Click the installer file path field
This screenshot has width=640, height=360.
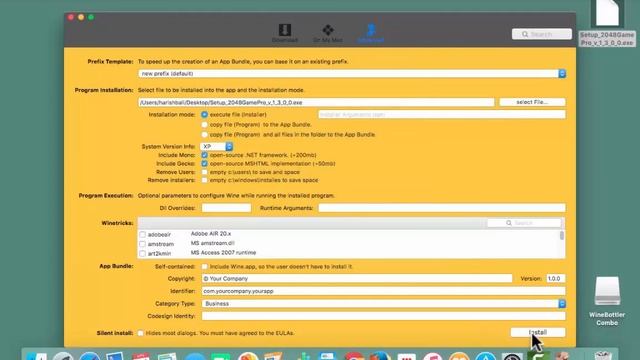pos(316,102)
